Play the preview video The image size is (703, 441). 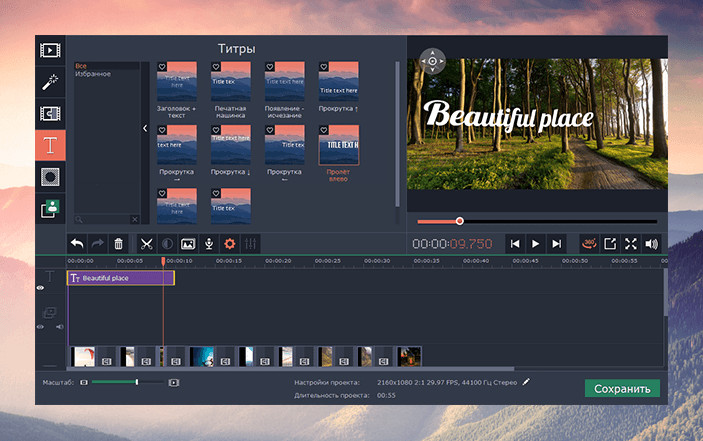tap(535, 244)
